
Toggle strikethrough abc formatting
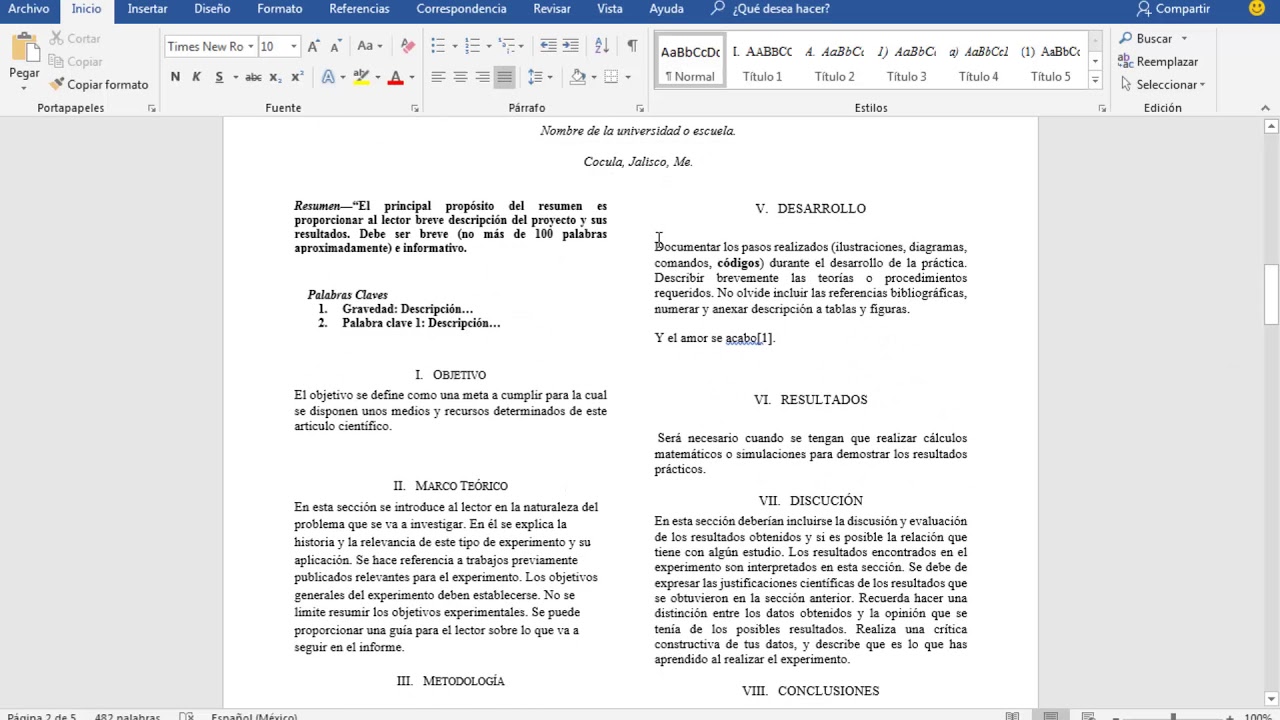[x=253, y=77]
